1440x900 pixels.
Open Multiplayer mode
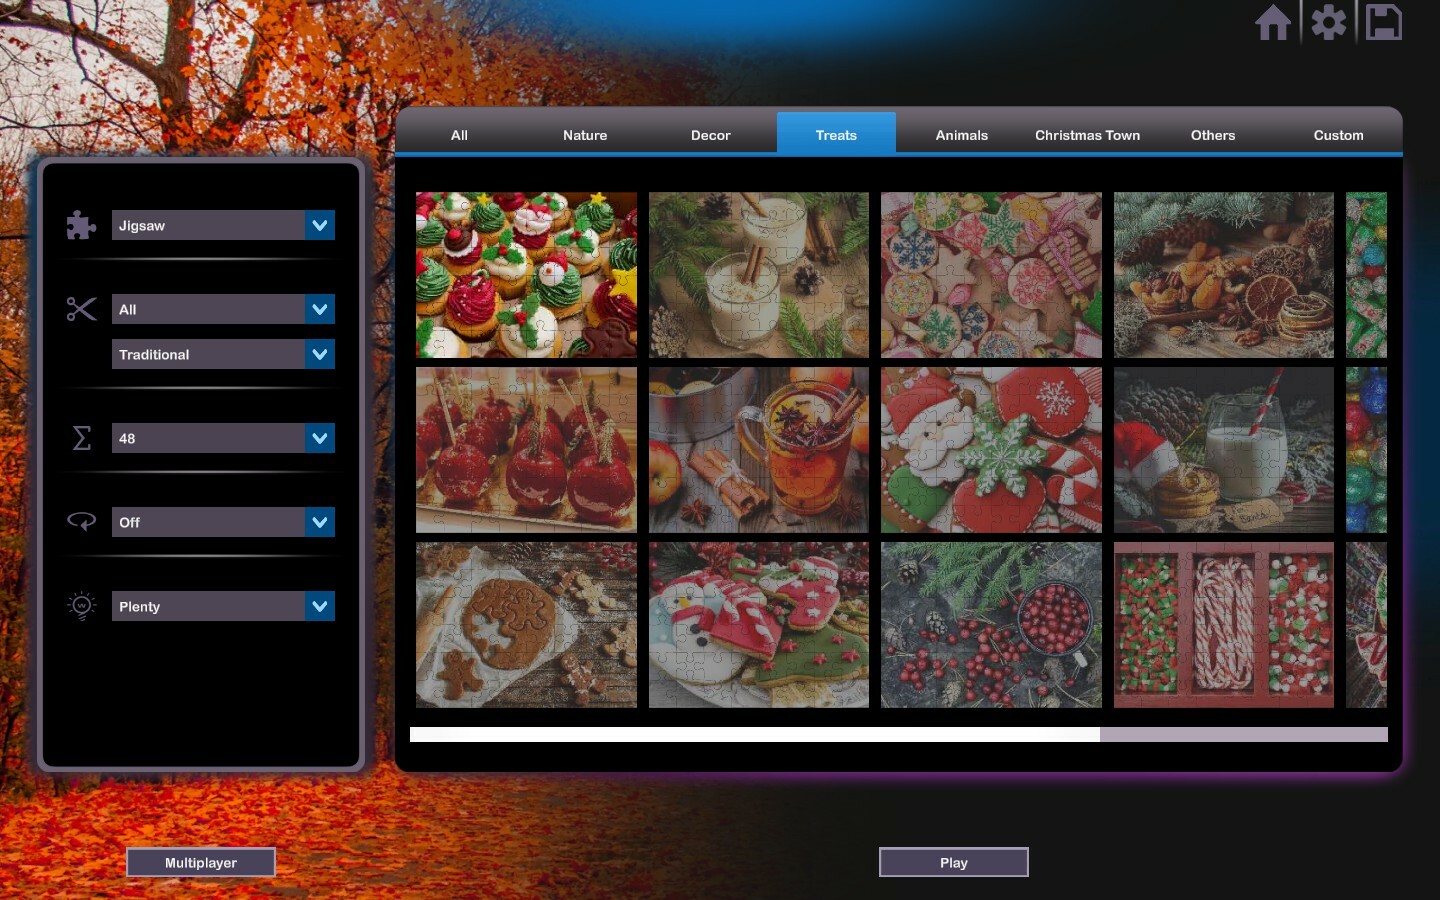click(200, 862)
